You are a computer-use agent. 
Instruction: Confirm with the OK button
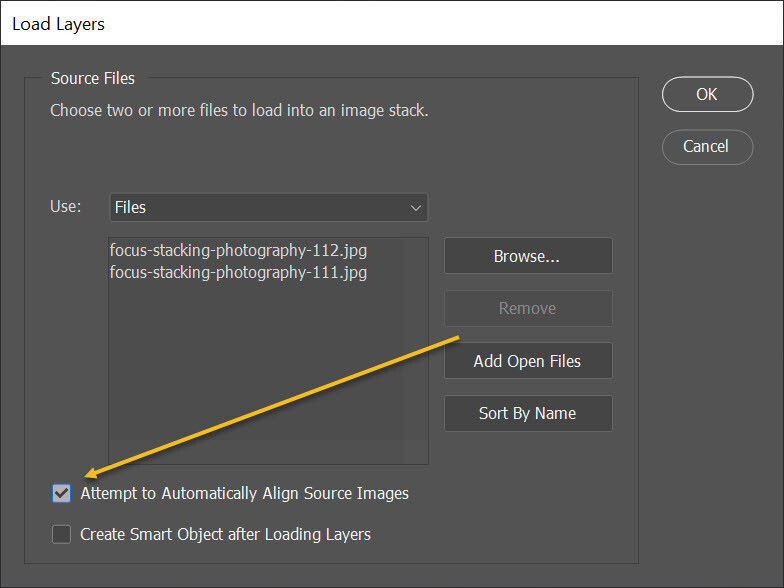(707, 94)
